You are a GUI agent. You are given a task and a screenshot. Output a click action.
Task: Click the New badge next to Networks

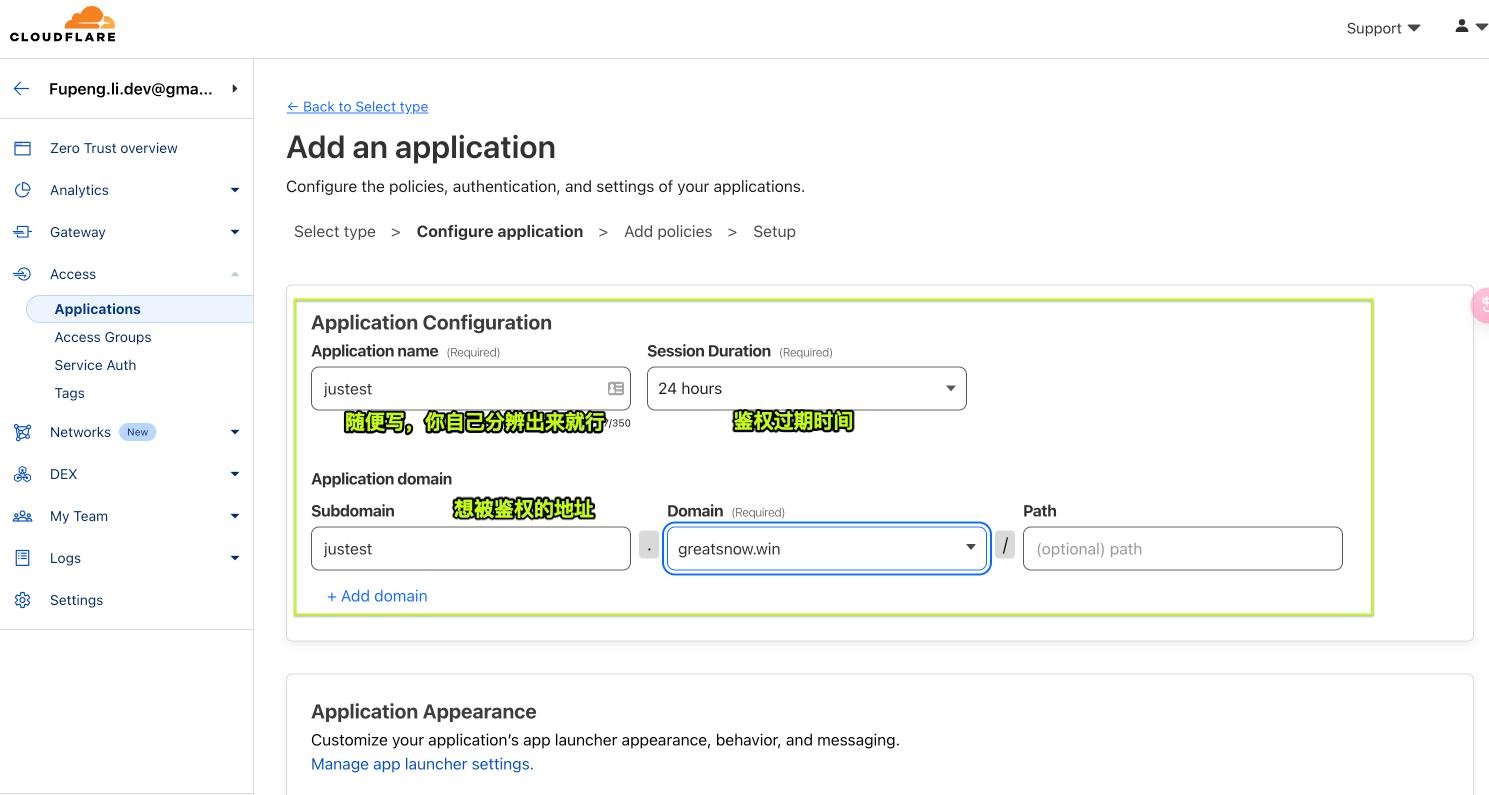tap(137, 432)
